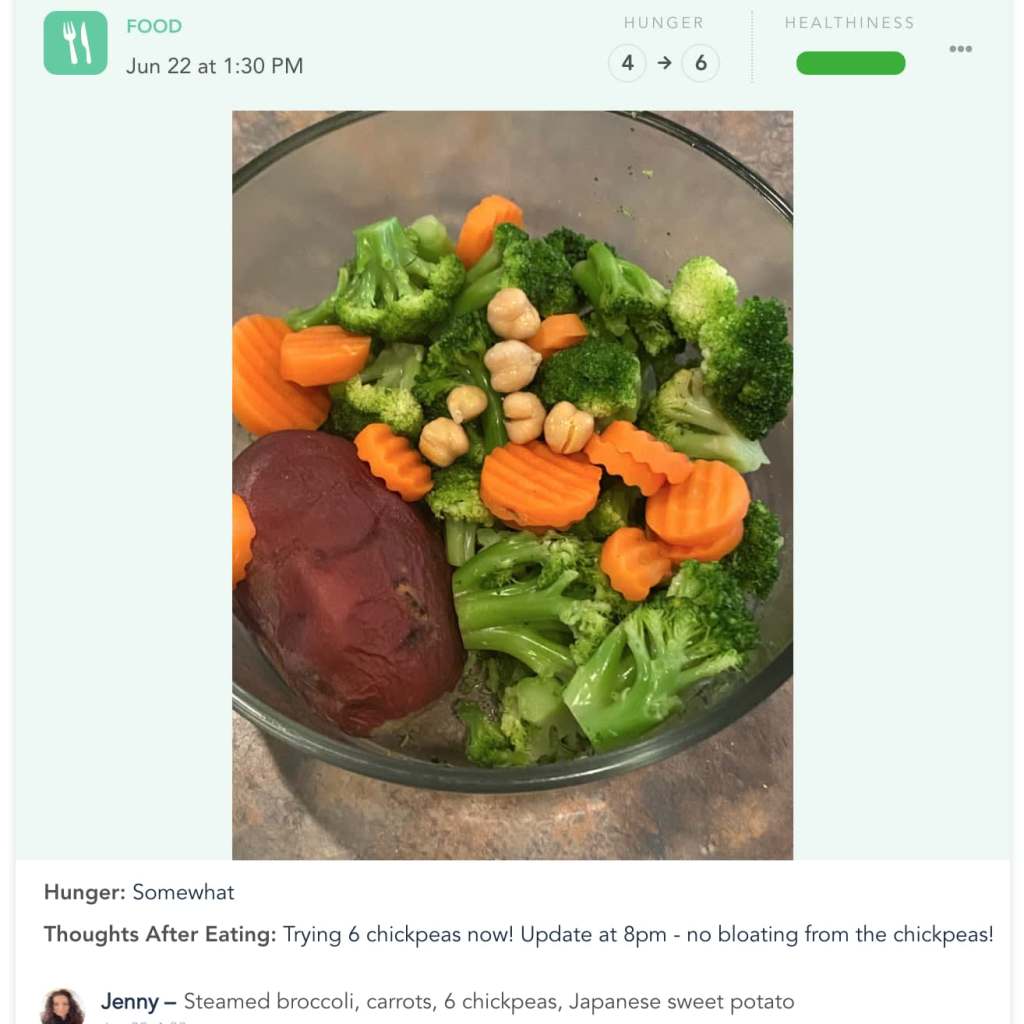The height and width of the screenshot is (1024, 1024).
Task: Open the three-dot more options menu
Action: tap(960, 49)
